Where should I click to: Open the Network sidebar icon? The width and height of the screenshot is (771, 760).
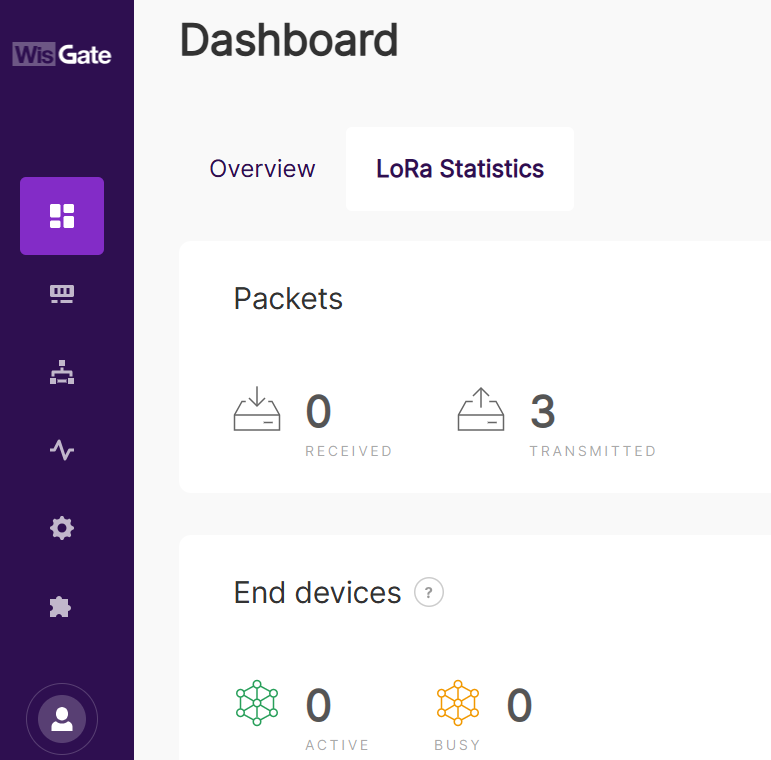[62, 373]
